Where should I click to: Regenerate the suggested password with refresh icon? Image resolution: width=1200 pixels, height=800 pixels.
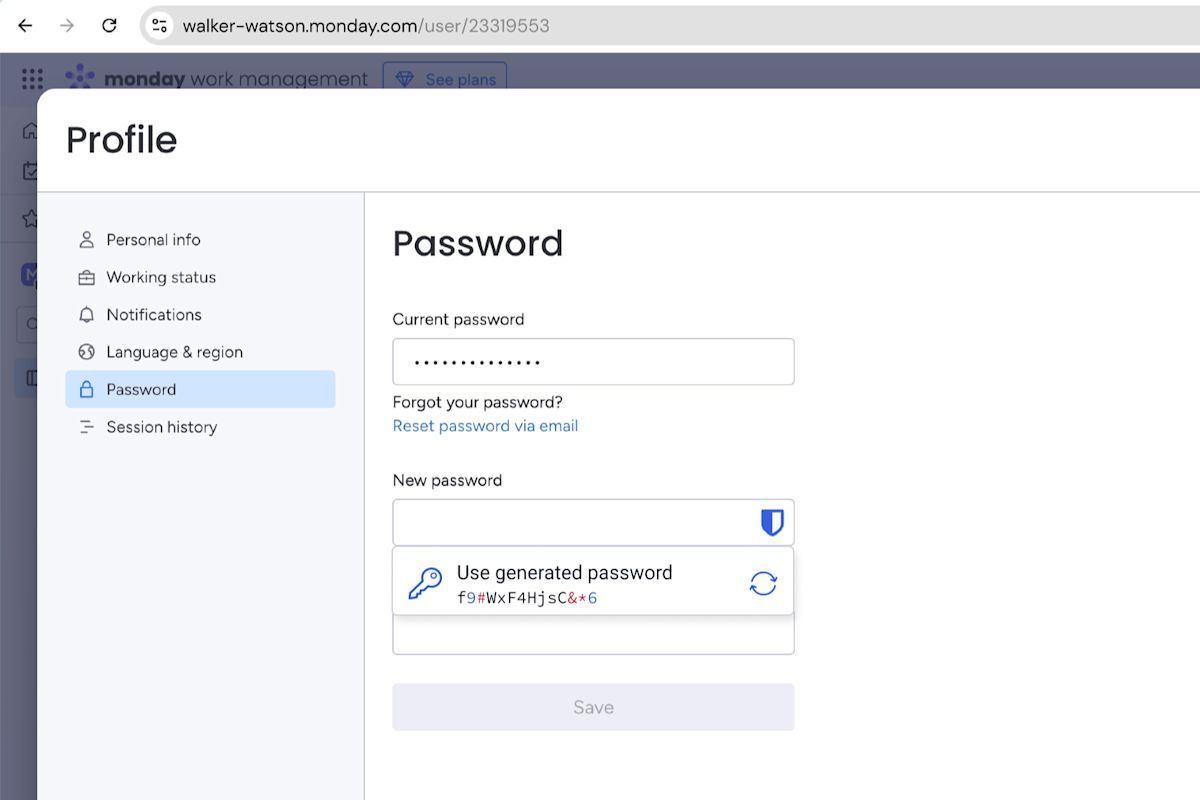763,584
